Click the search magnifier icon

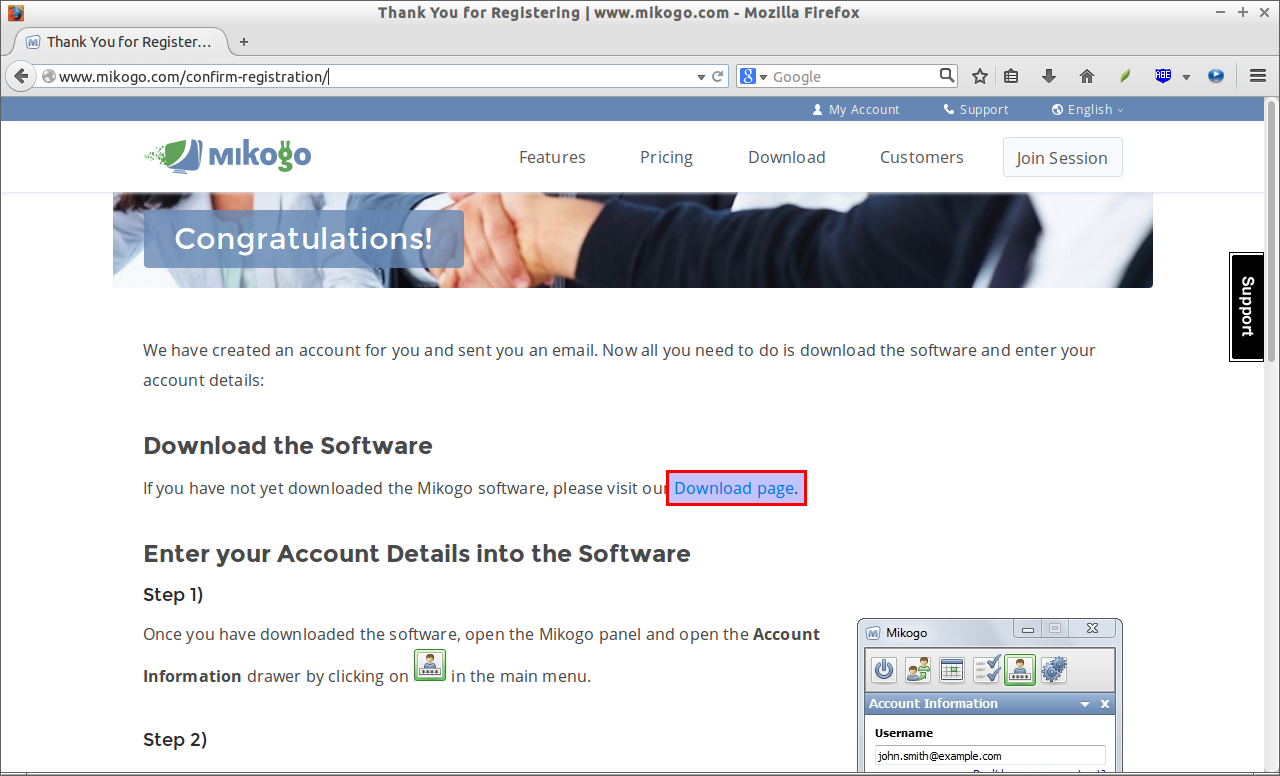coord(946,75)
